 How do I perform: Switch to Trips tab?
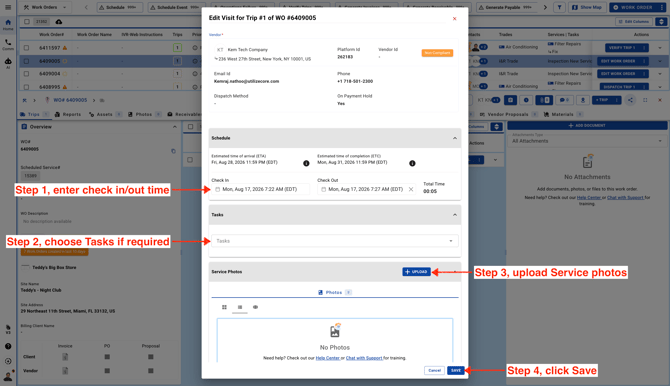34,115
